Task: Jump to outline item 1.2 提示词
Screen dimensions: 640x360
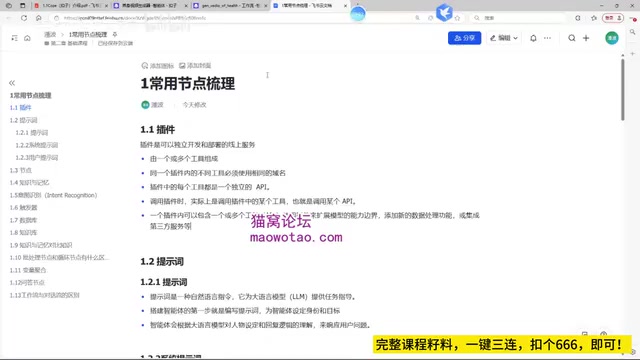Action: click(23, 120)
